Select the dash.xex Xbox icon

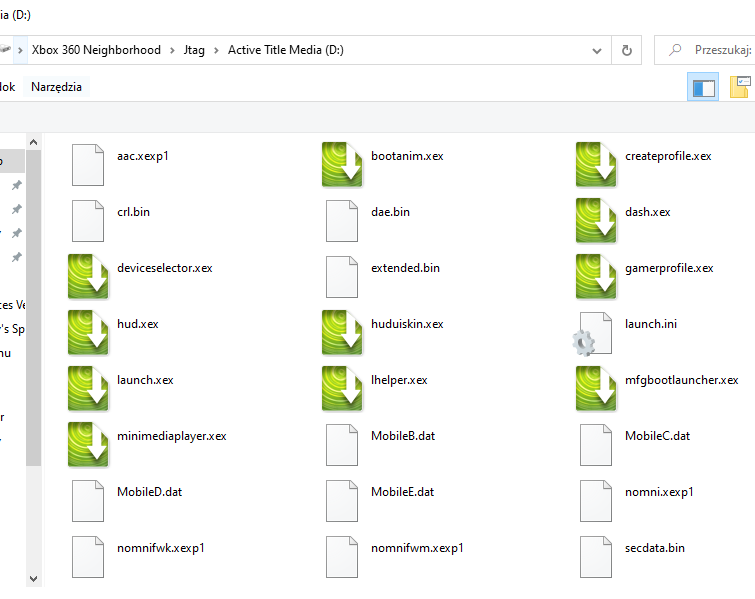pos(596,221)
